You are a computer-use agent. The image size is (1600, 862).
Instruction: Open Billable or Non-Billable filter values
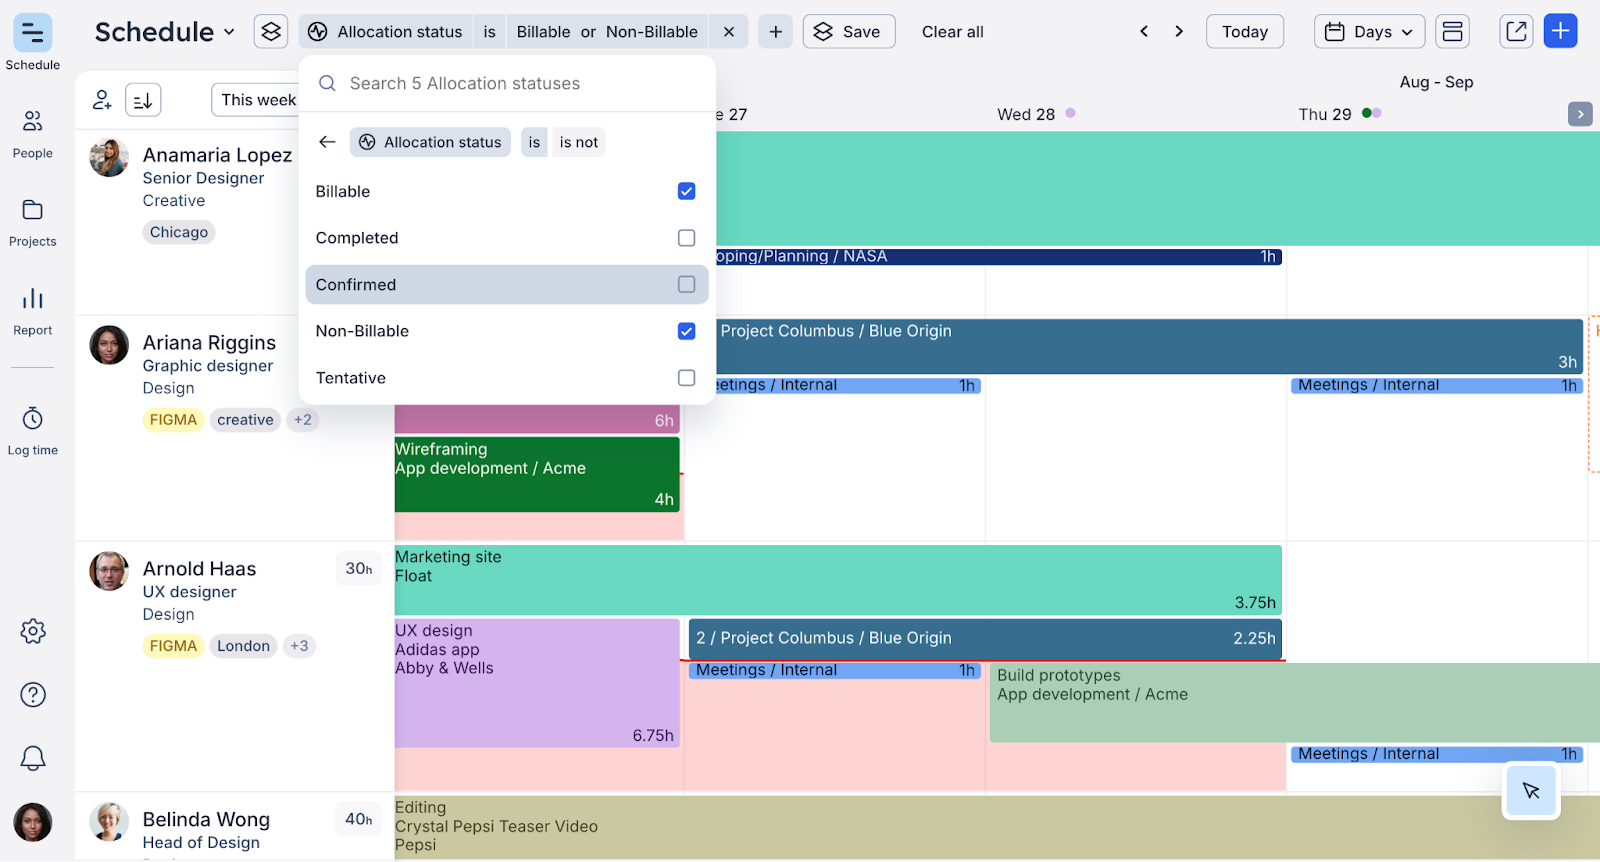click(607, 32)
